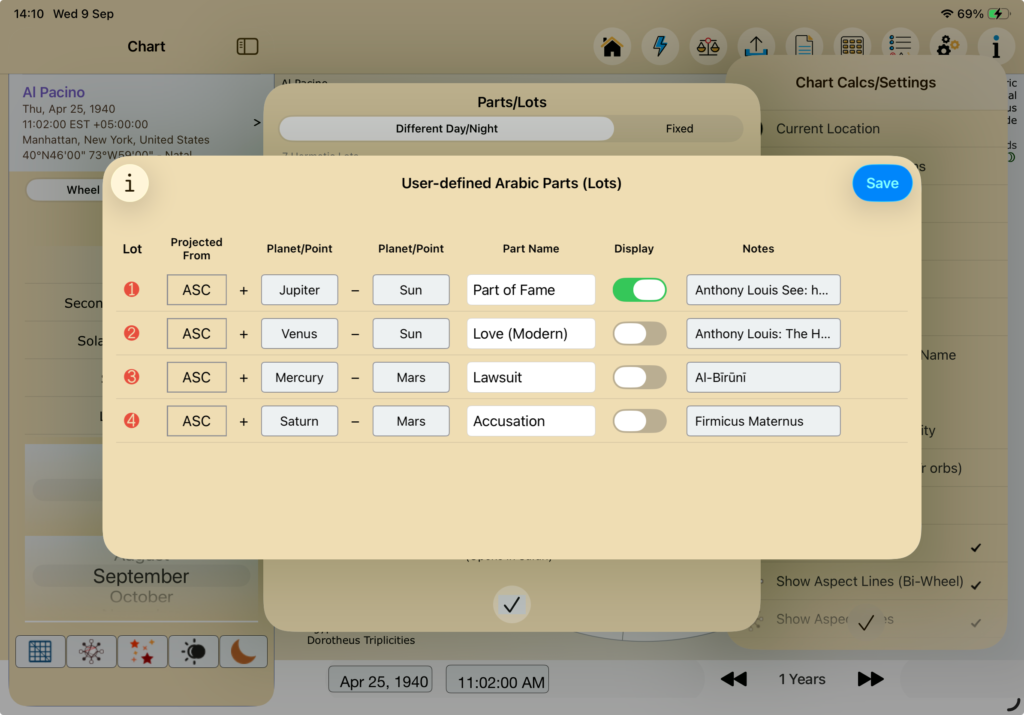The image size is (1024, 715).
Task: Open the settings gears icon
Action: click(x=948, y=46)
